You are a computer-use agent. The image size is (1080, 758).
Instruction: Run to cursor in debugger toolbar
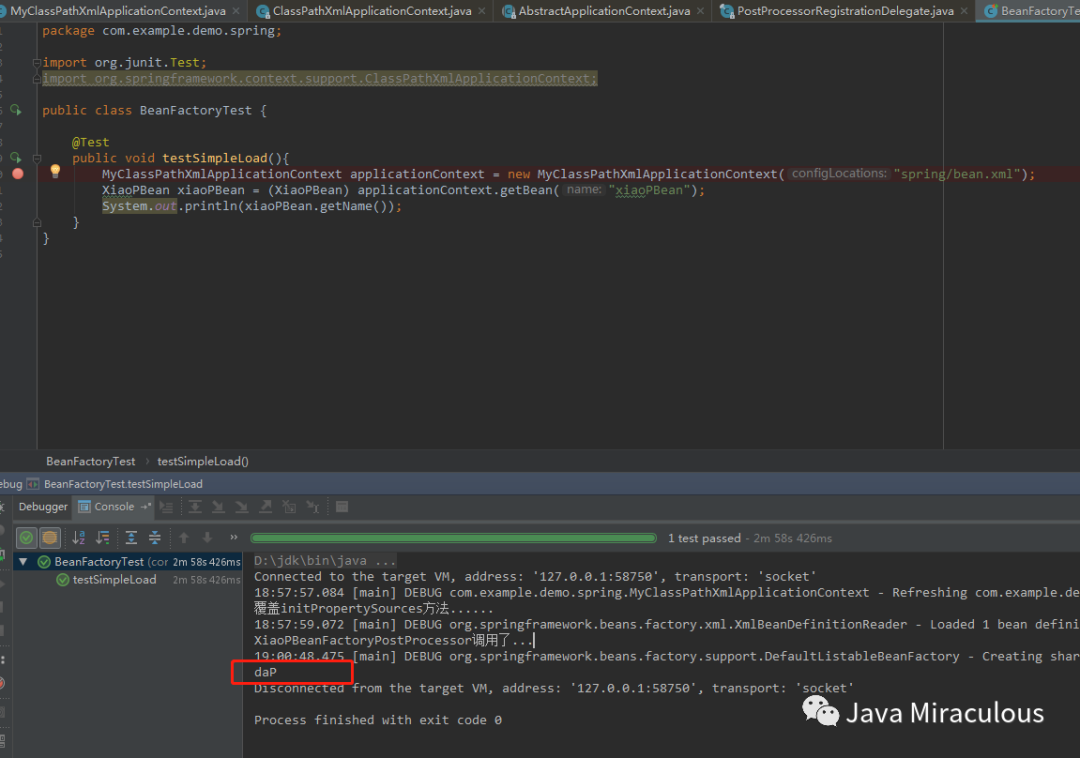313,507
